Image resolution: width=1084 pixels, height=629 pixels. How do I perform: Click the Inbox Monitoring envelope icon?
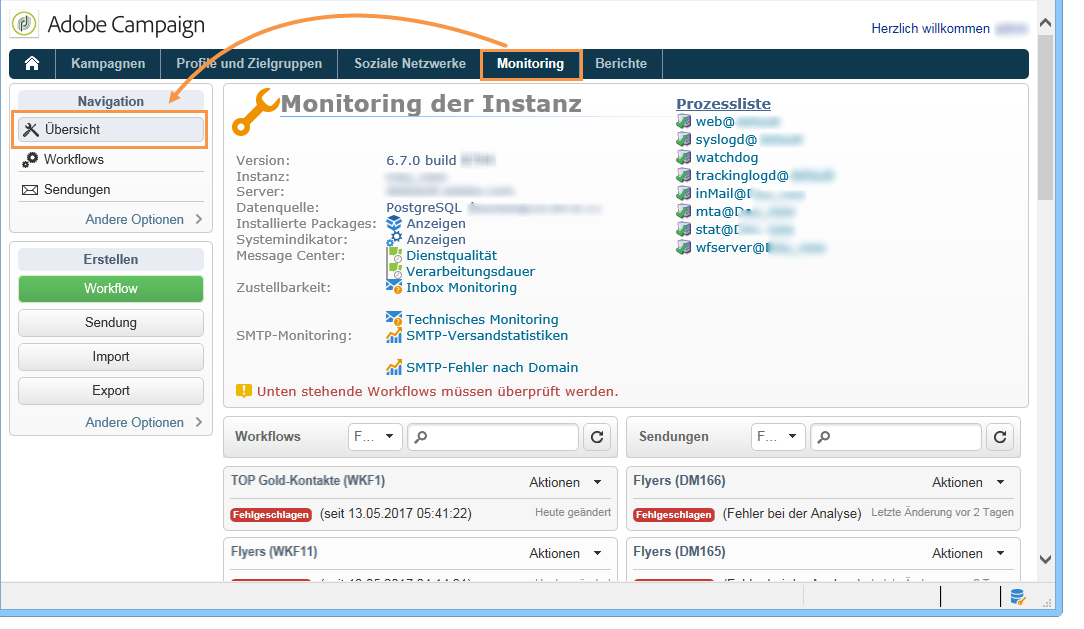(394, 287)
